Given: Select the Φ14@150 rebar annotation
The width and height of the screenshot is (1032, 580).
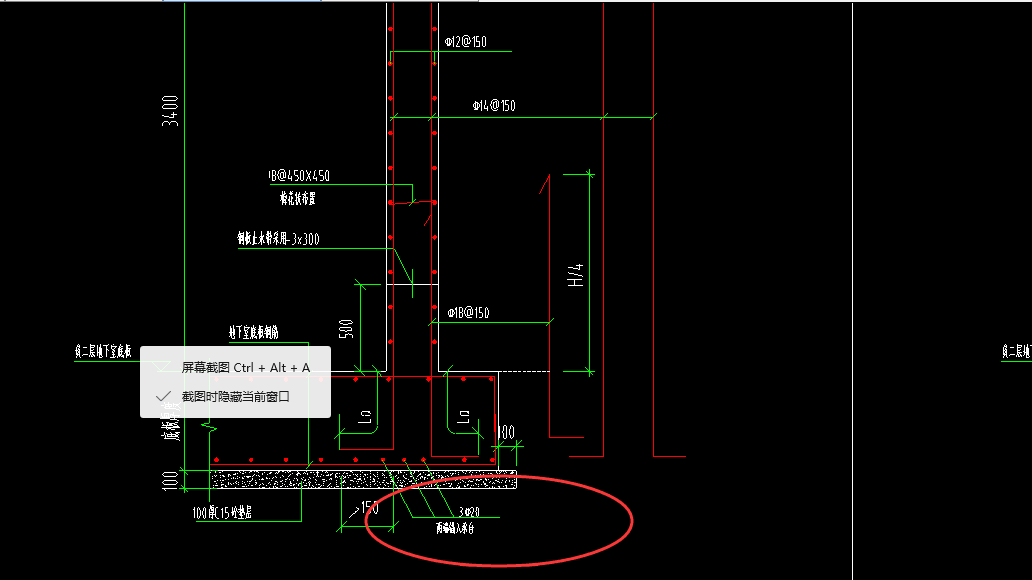Looking at the screenshot, I should point(494,105).
